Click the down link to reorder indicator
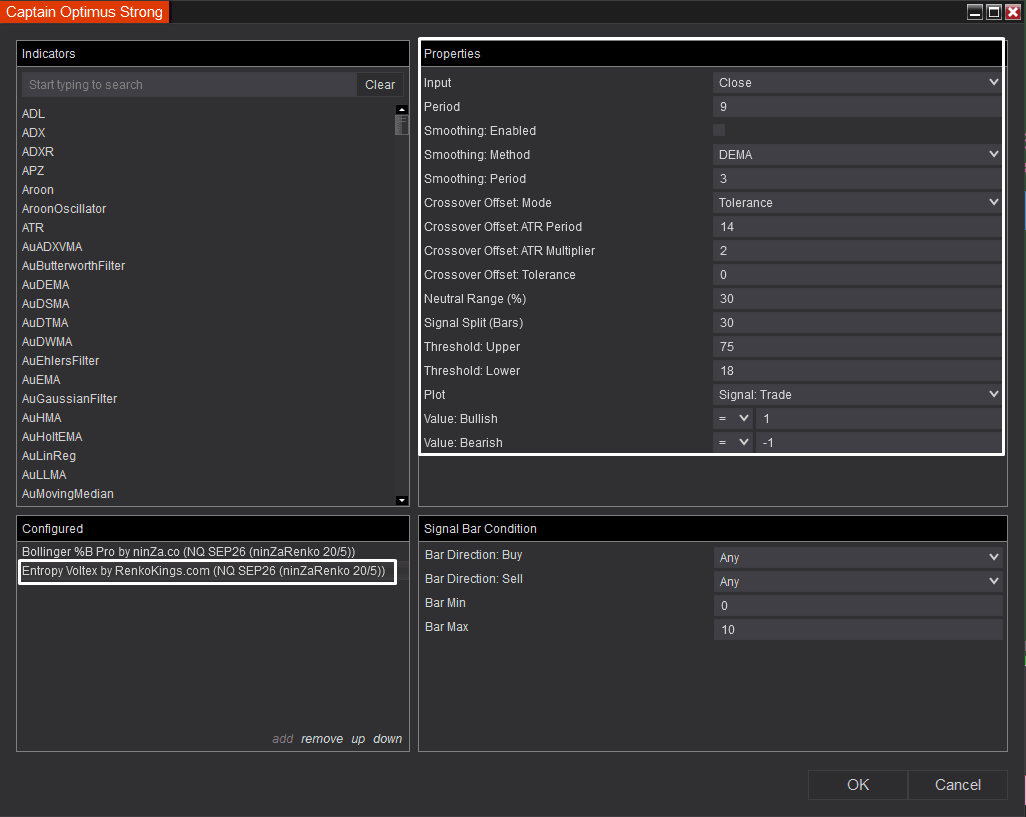1026x817 pixels. click(x=387, y=739)
